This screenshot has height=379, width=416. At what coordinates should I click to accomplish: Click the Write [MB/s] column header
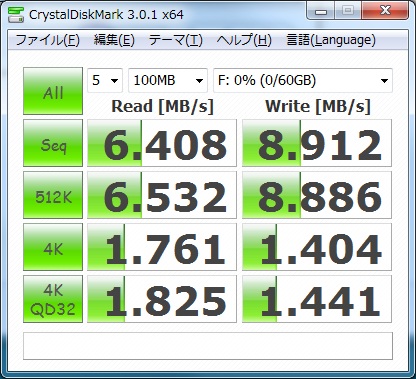318,107
